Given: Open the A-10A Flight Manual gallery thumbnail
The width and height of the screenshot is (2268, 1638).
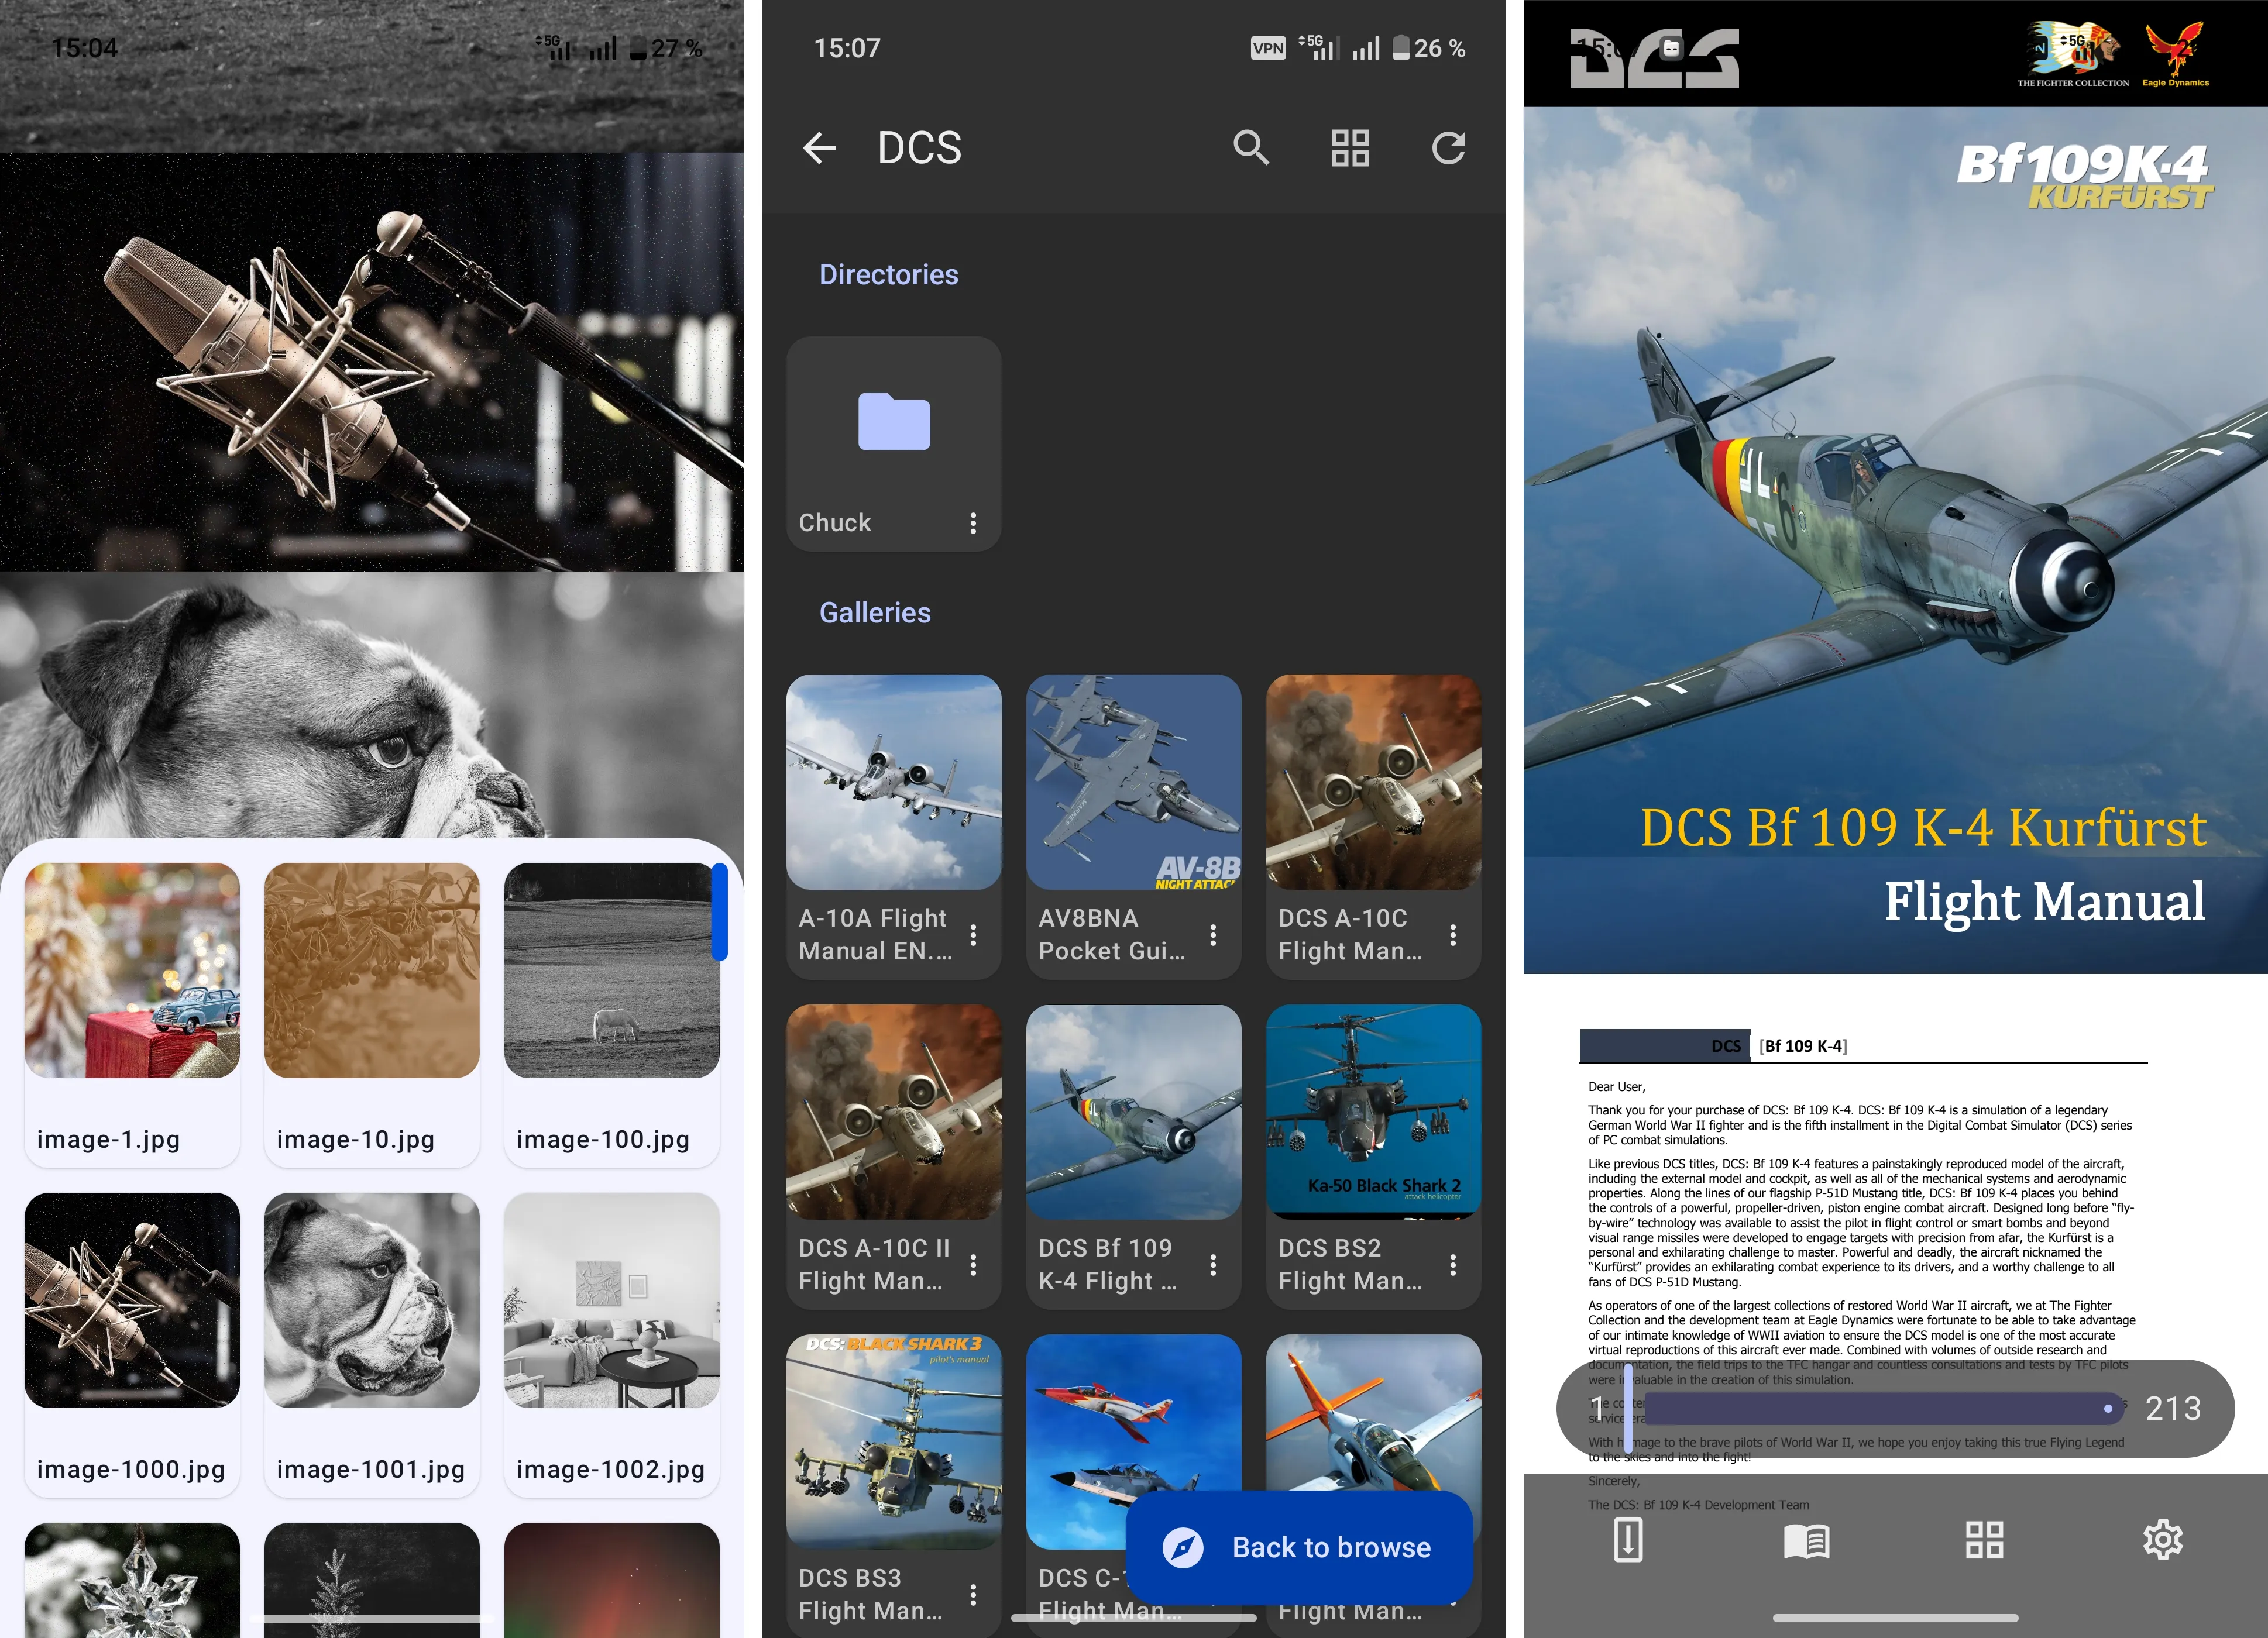Looking at the screenshot, I should coord(893,782).
